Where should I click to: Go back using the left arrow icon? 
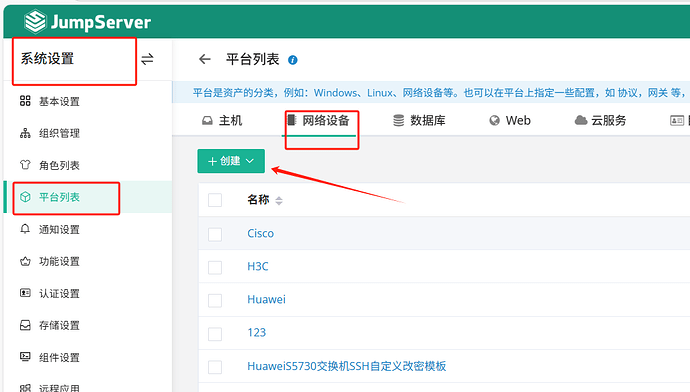205,59
